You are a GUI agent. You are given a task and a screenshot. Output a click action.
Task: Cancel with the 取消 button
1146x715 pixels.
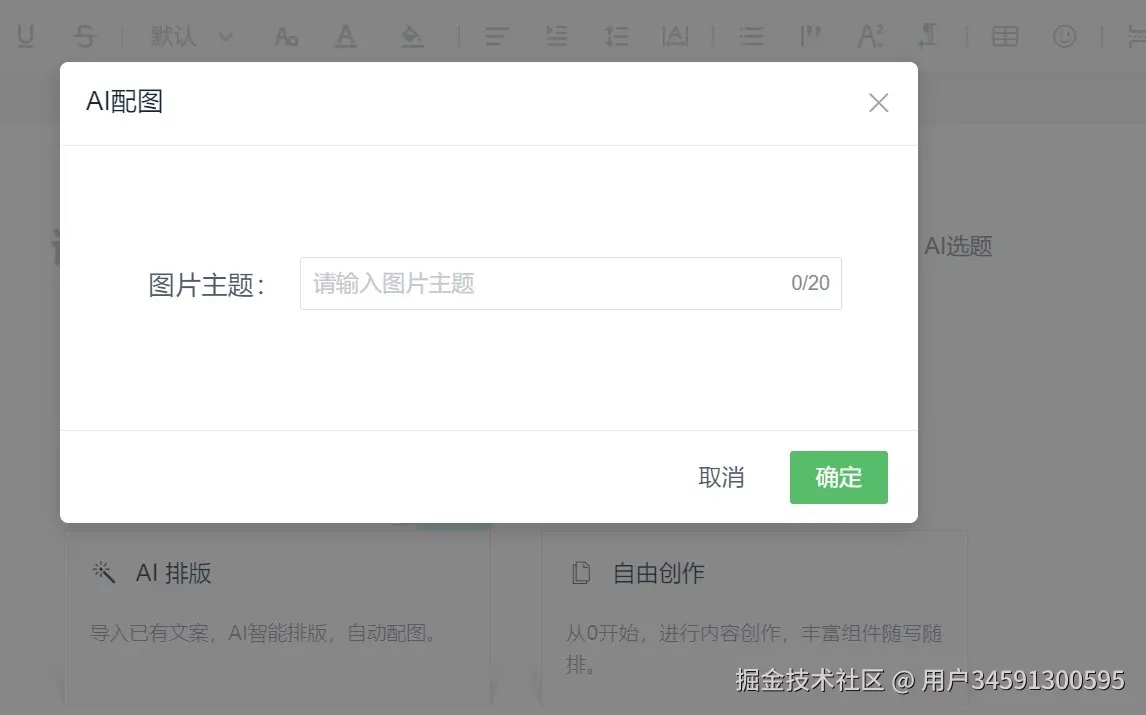pos(721,477)
